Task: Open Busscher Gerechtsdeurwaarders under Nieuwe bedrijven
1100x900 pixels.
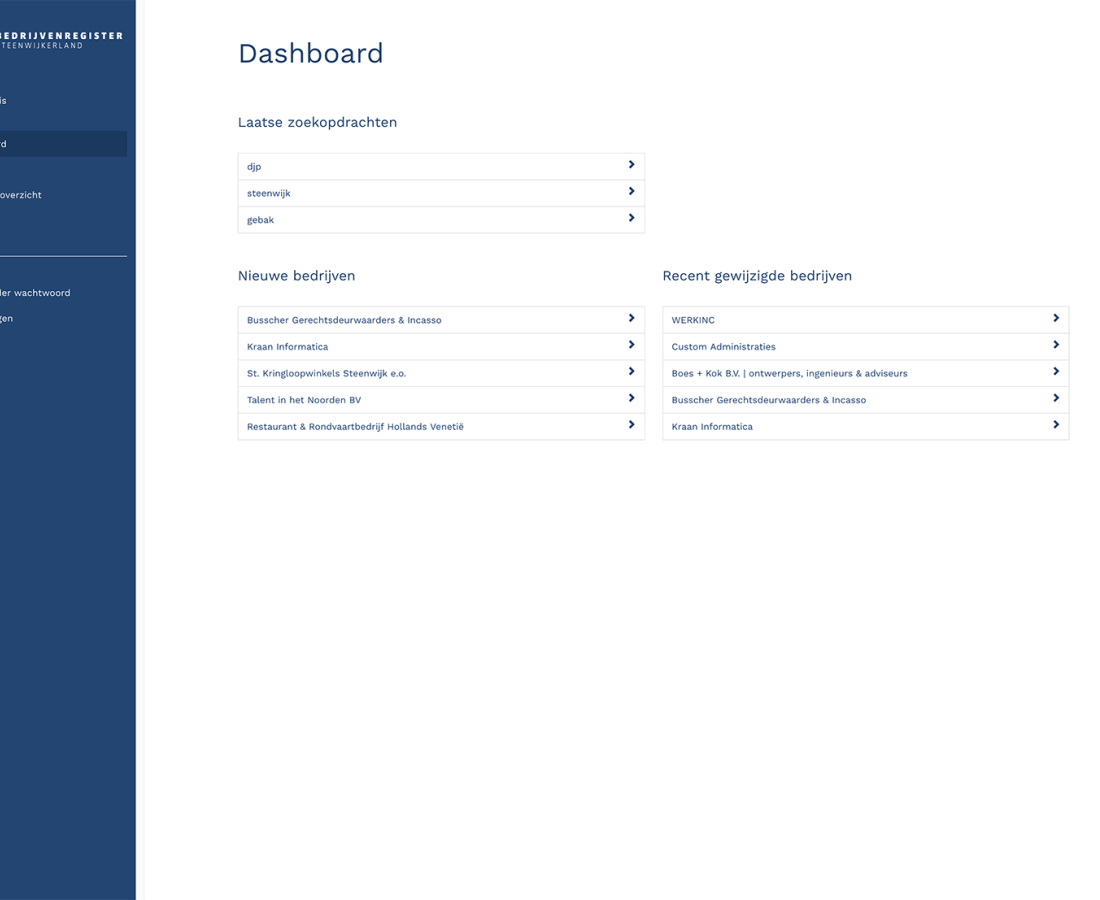Action: click(441, 320)
